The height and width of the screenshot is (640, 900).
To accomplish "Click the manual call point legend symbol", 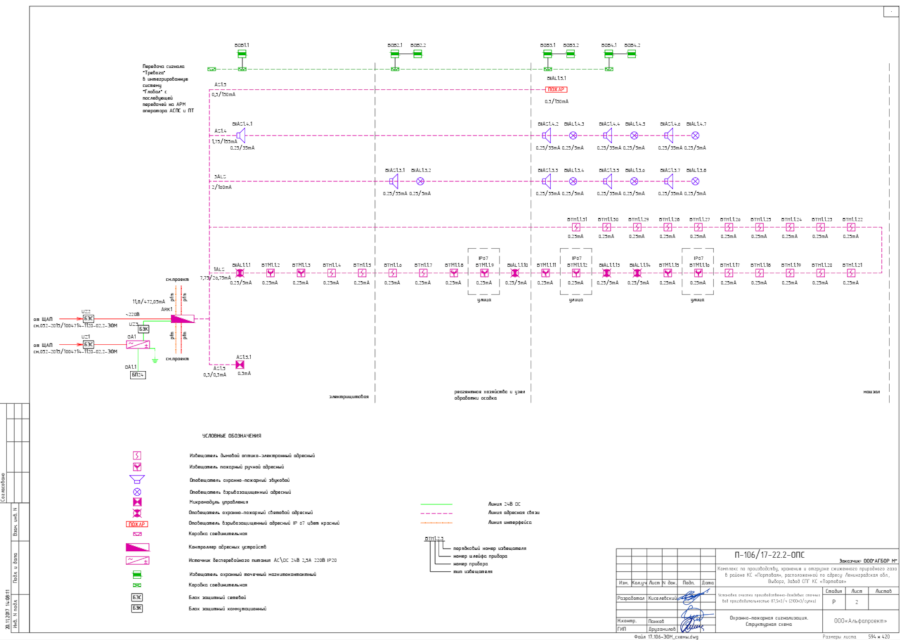I will click(137, 467).
